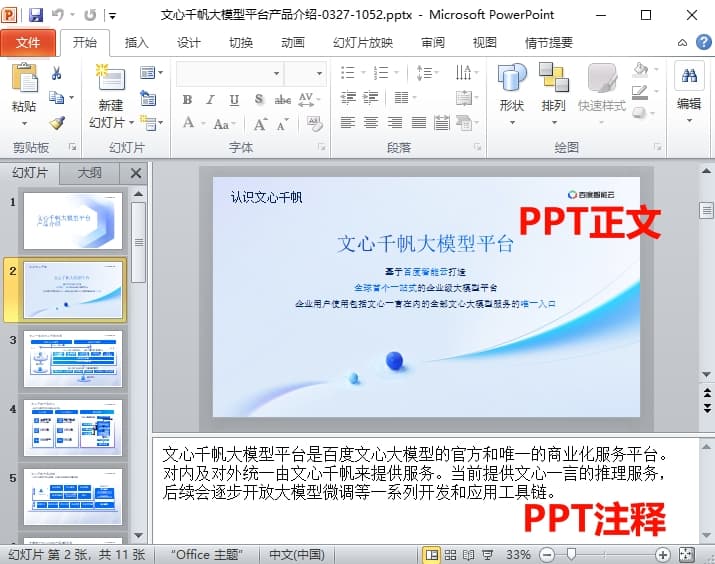
Task: Align paragraph text to the left
Action: (348, 122)
